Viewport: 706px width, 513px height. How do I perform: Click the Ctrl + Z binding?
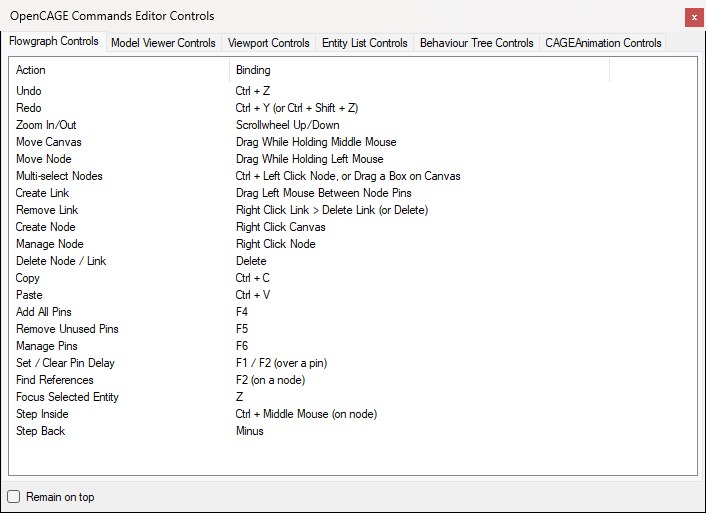click(253, 91)
